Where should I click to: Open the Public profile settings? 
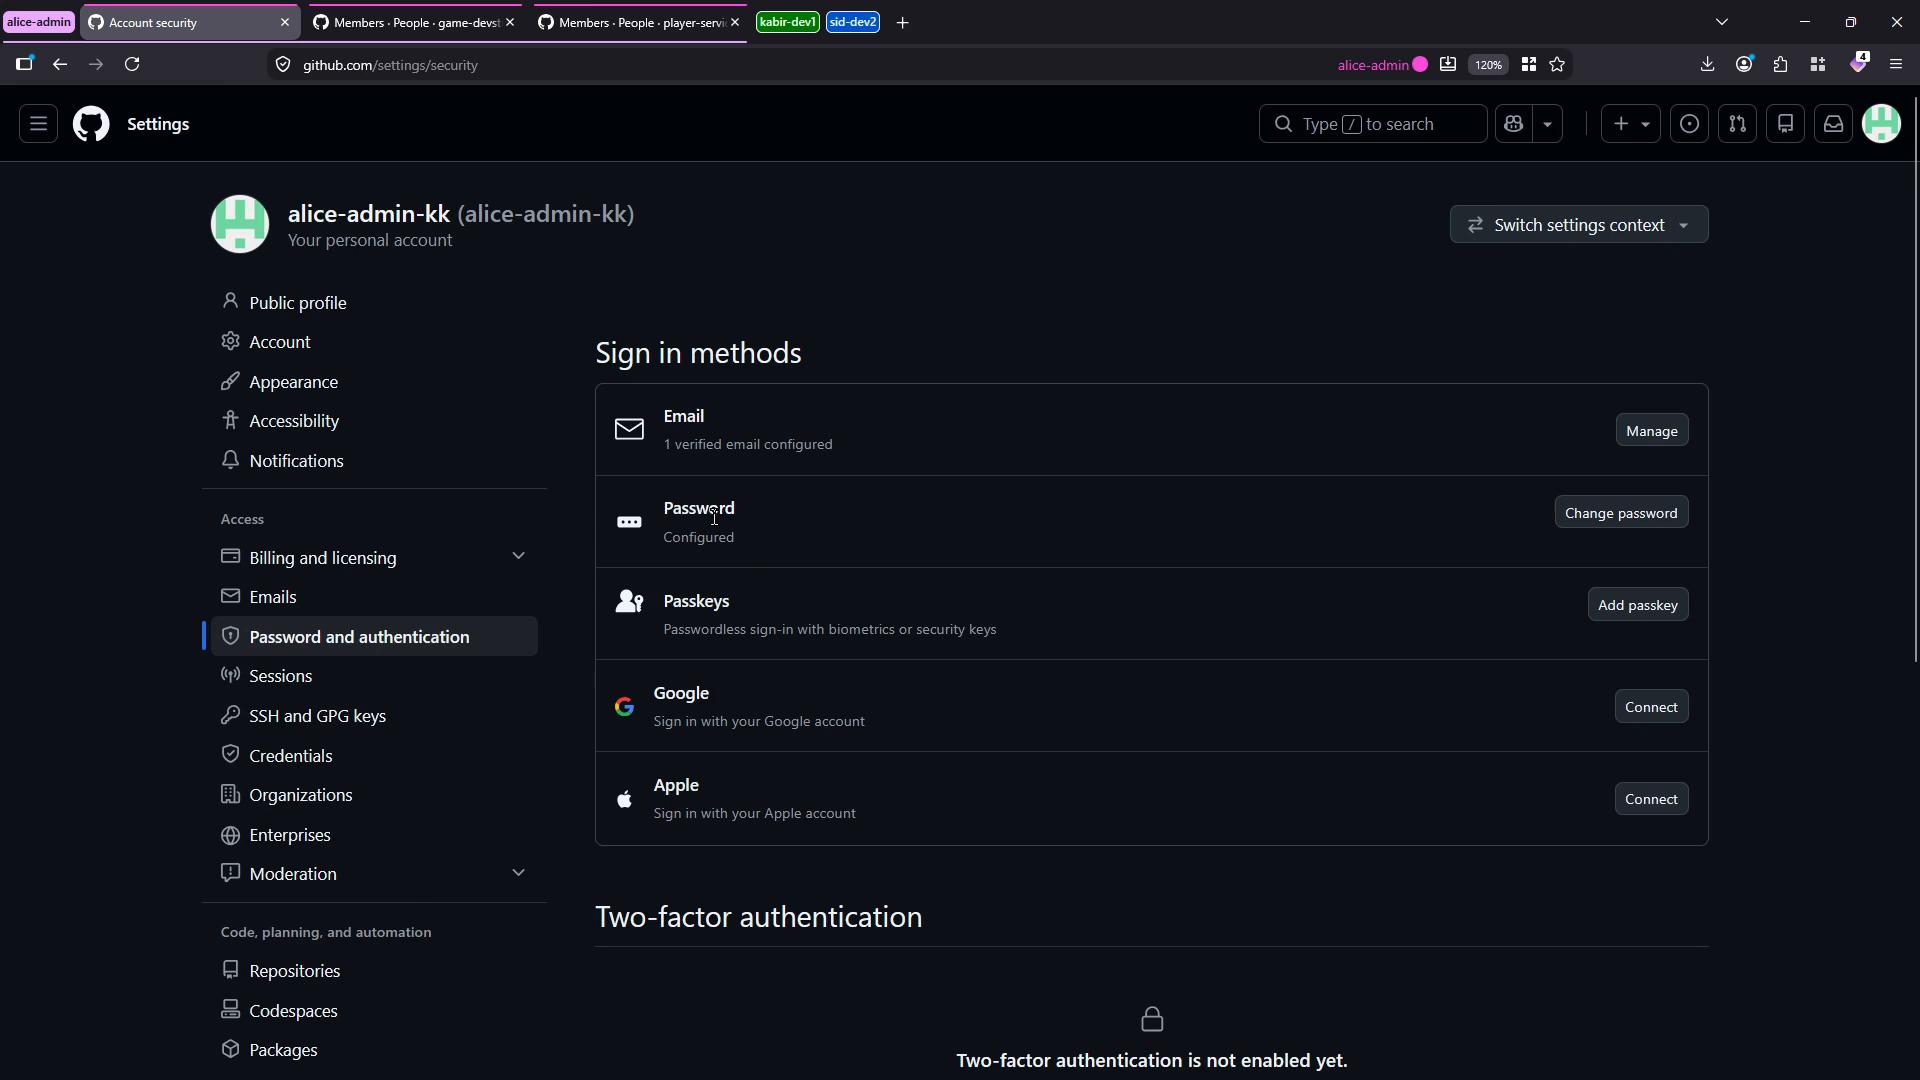[x=374, y=302]
